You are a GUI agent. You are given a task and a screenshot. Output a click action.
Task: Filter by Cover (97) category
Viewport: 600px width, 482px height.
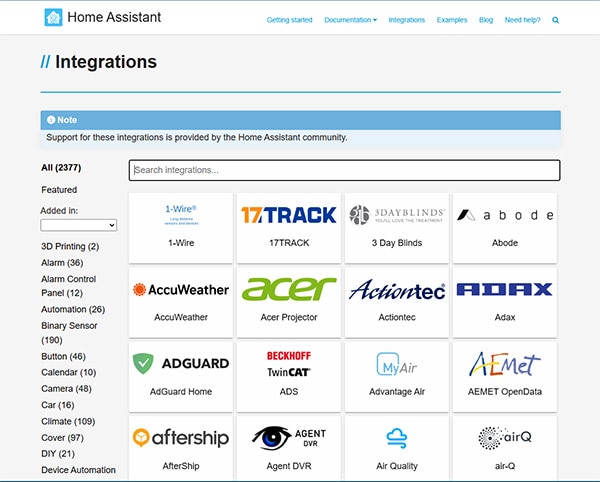[62, 438]
